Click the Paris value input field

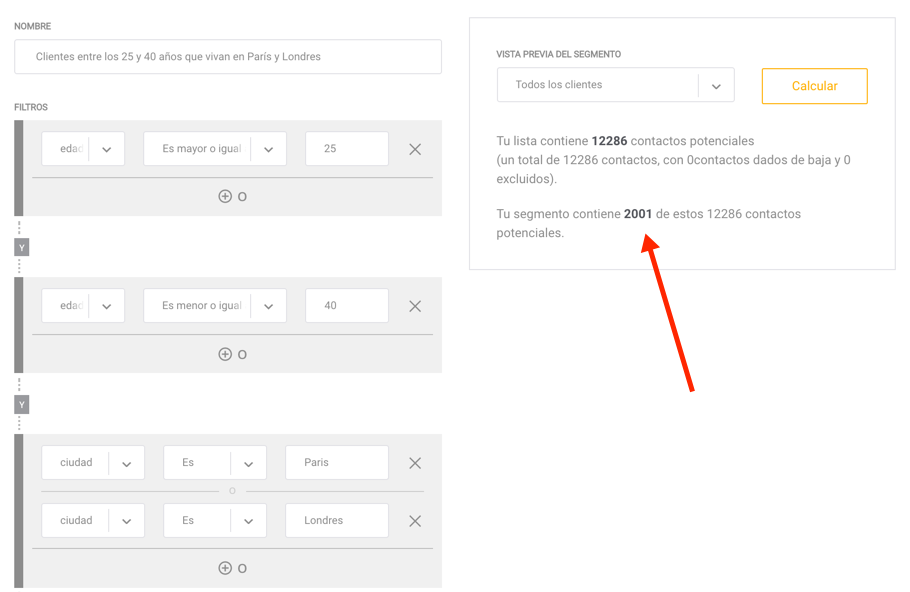[x=336, y=463]
